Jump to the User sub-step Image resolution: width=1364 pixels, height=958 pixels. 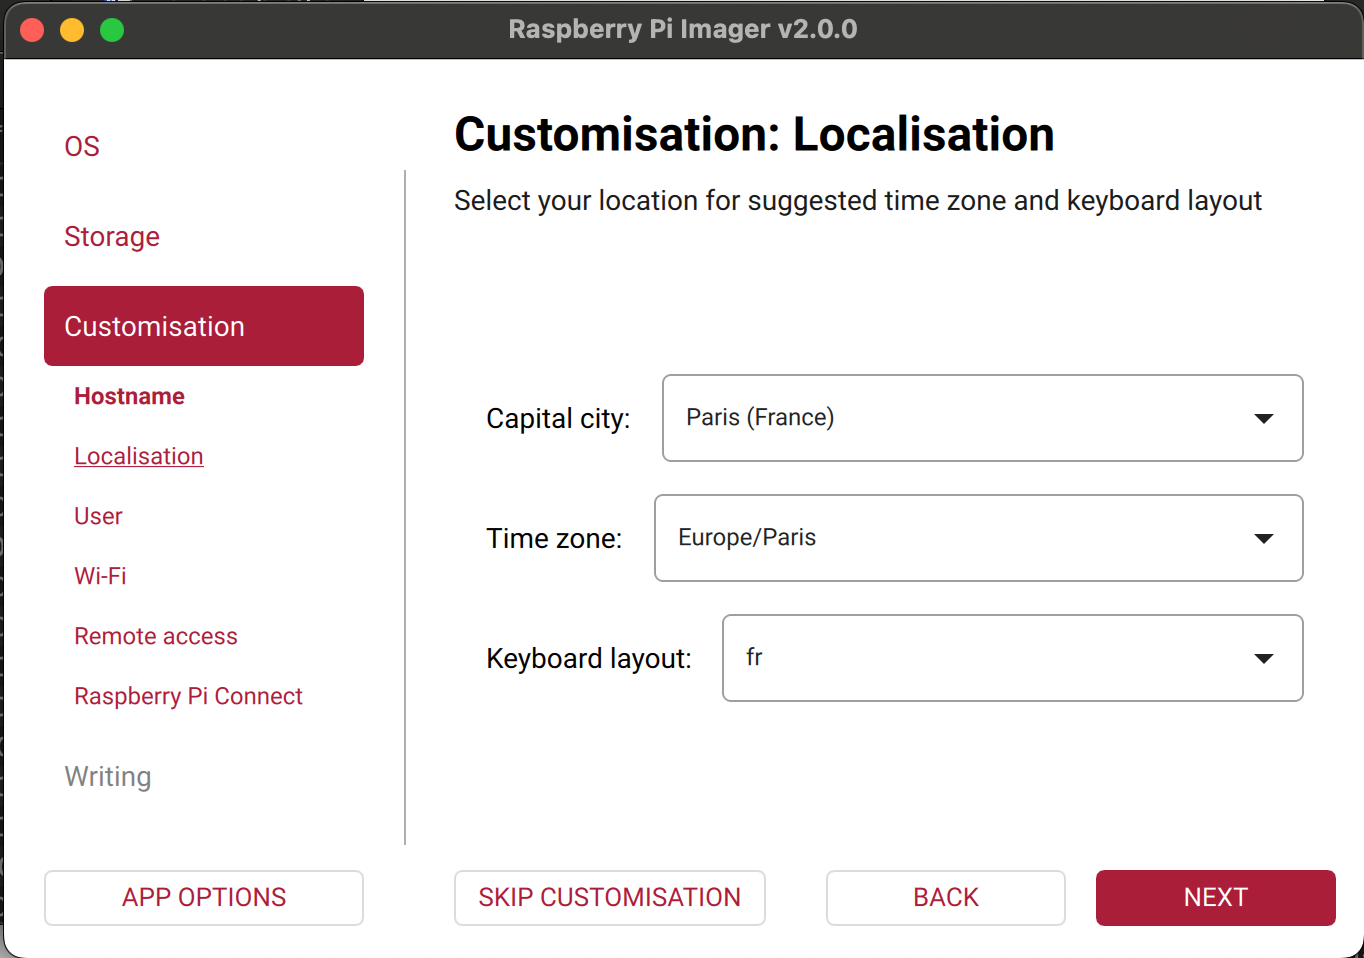tap(98, 516)
